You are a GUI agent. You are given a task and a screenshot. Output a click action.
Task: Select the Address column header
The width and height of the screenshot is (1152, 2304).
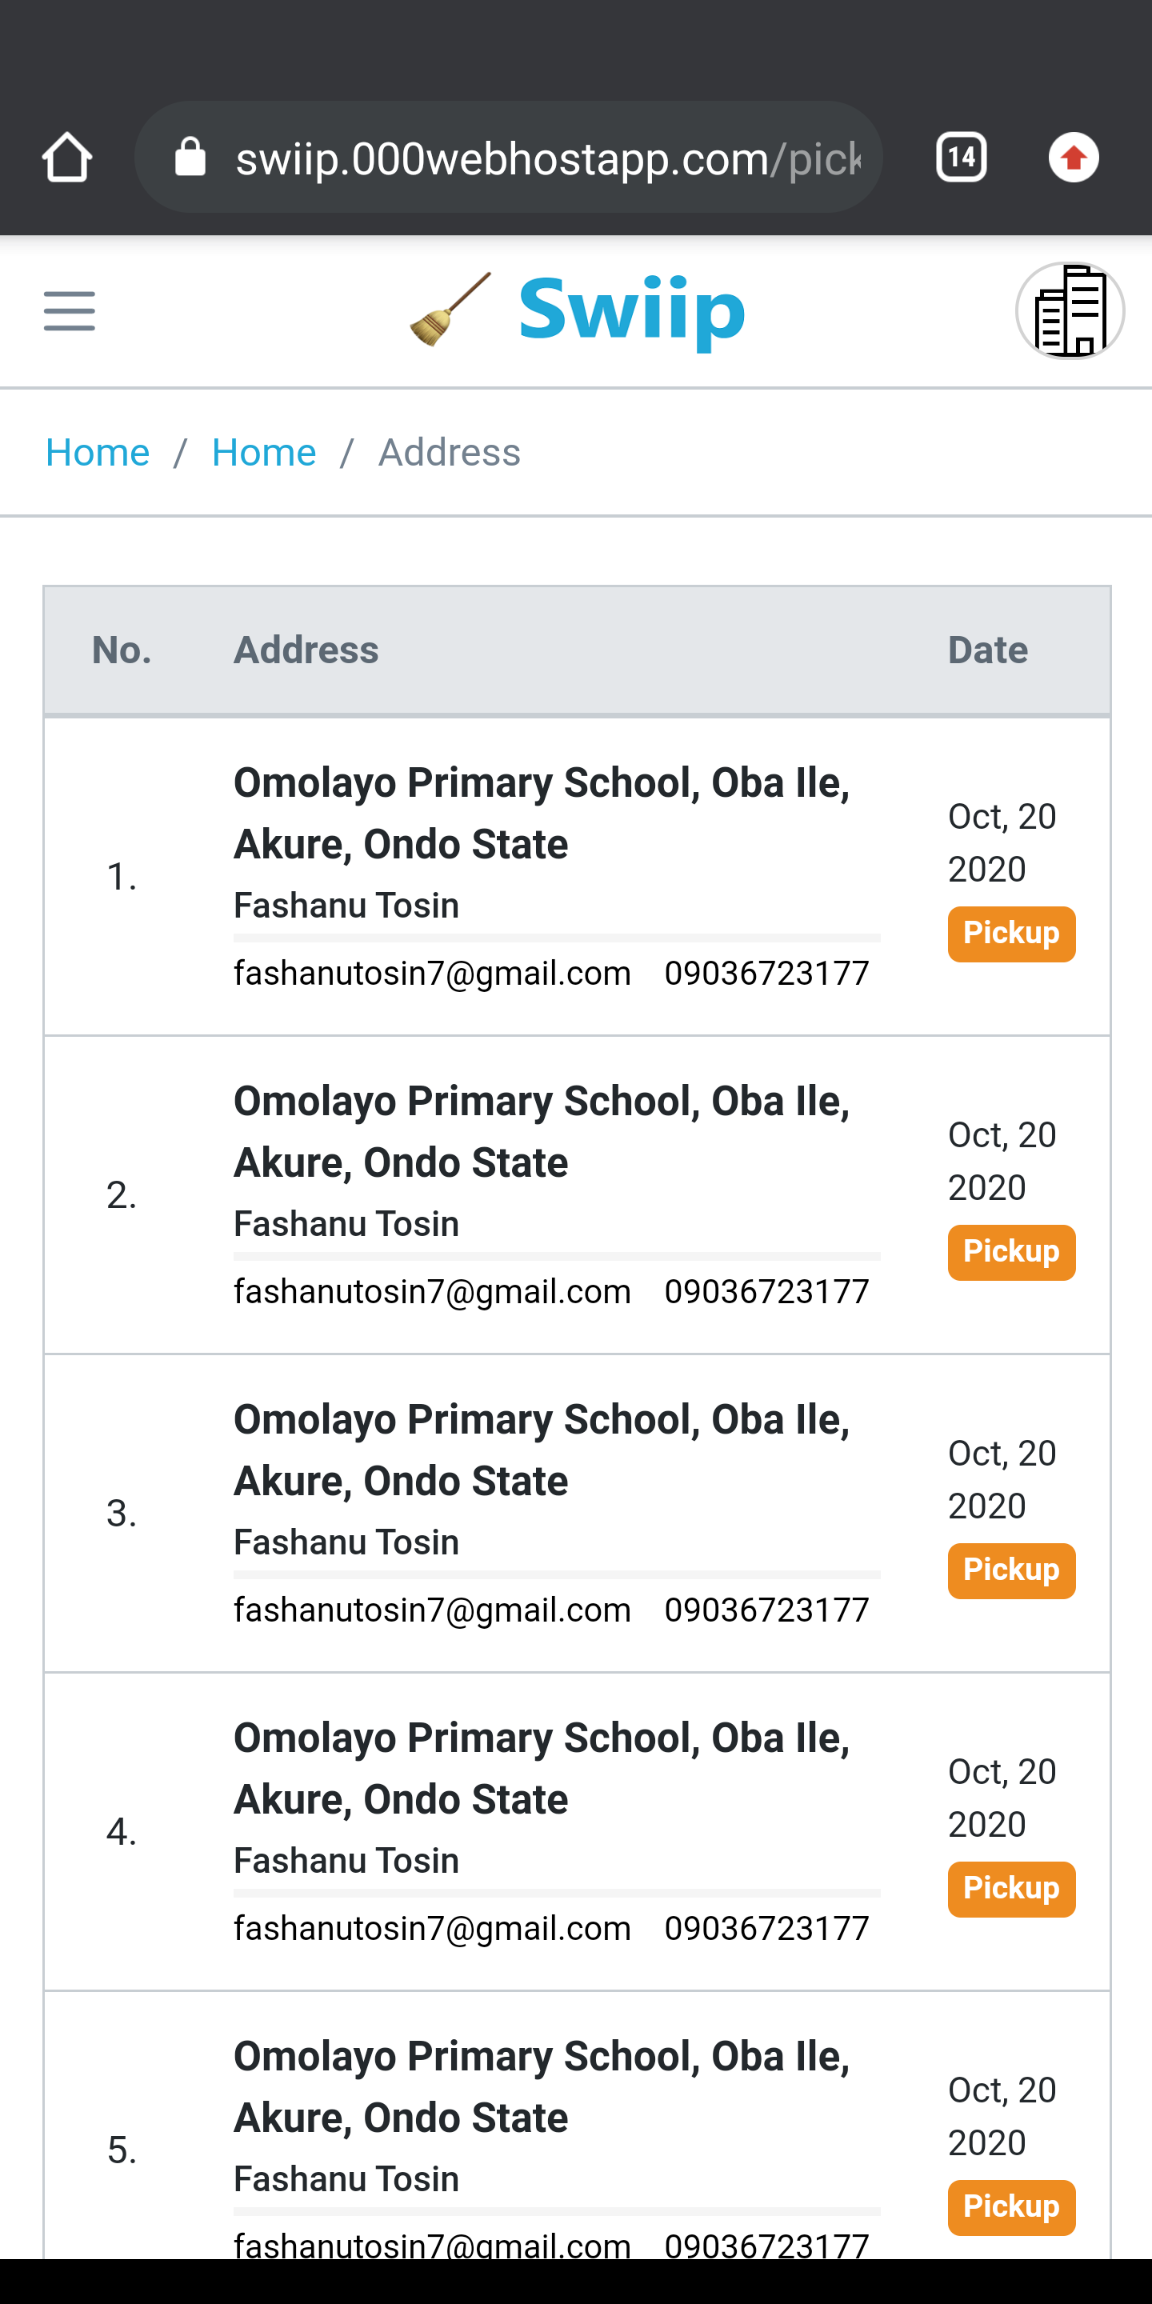(x=306, y=651)
